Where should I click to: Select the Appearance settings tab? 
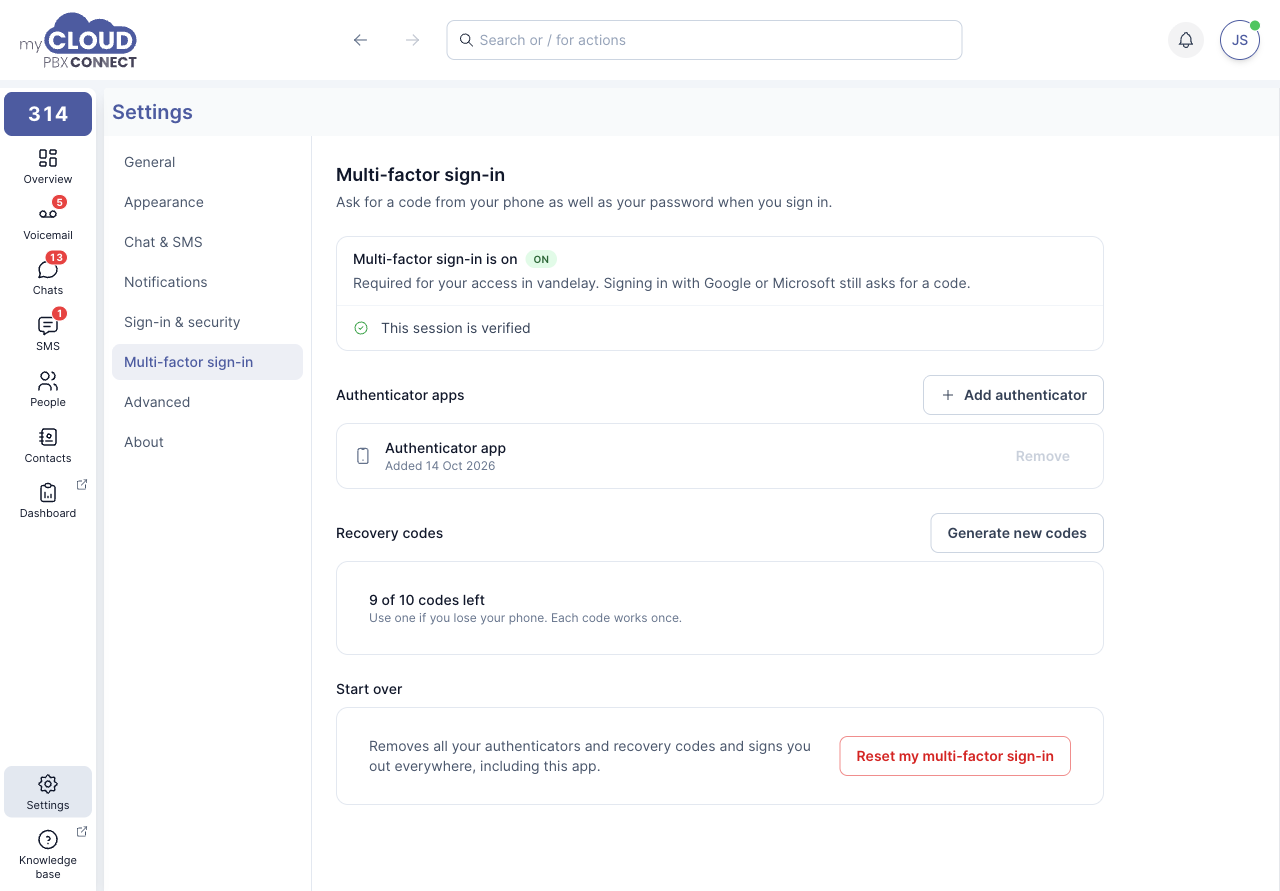coord(207,202)
